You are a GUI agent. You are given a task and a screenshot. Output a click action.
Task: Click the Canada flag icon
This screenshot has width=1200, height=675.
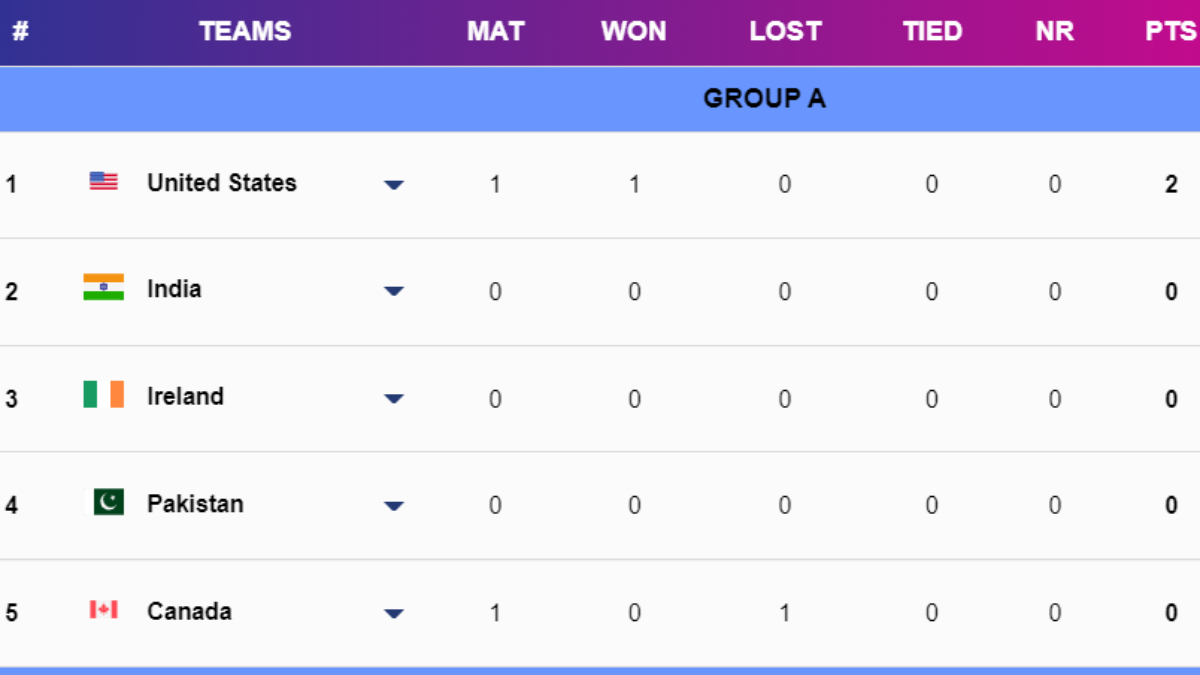pos(103,609)
